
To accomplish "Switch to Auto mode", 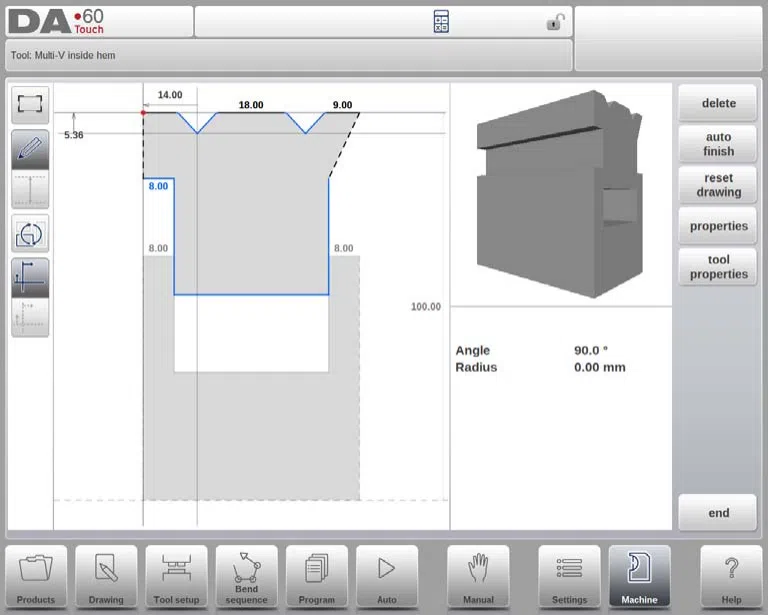I will coord(387,576).
